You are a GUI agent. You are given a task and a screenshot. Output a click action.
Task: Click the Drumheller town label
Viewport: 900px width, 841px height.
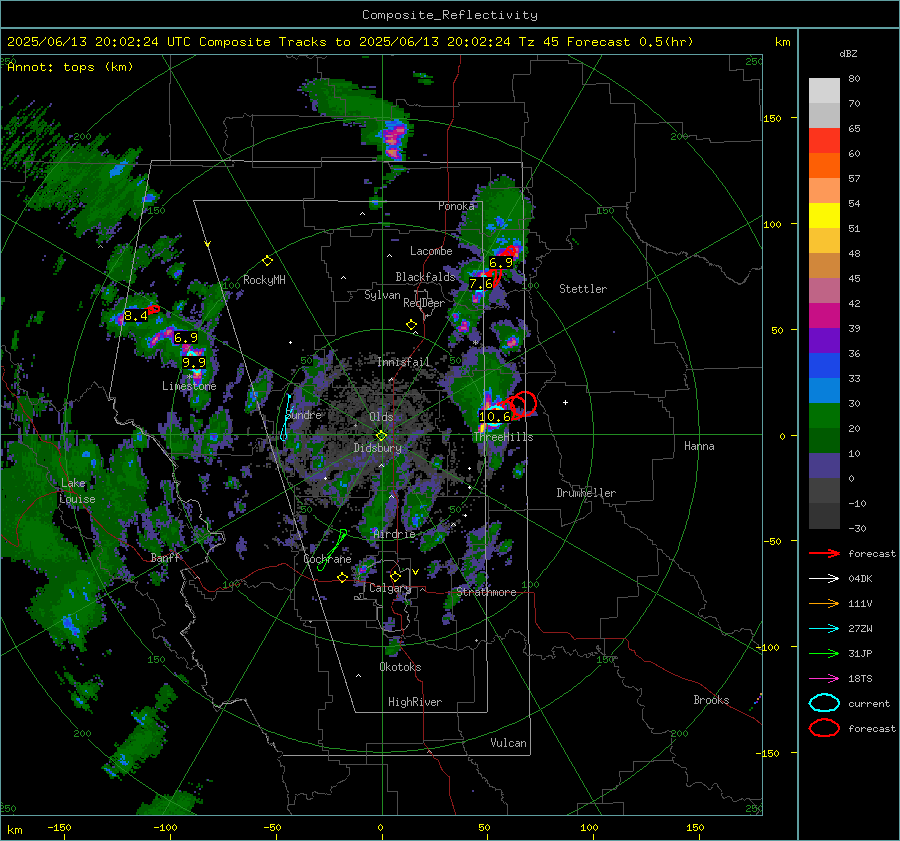coord(586,493)
